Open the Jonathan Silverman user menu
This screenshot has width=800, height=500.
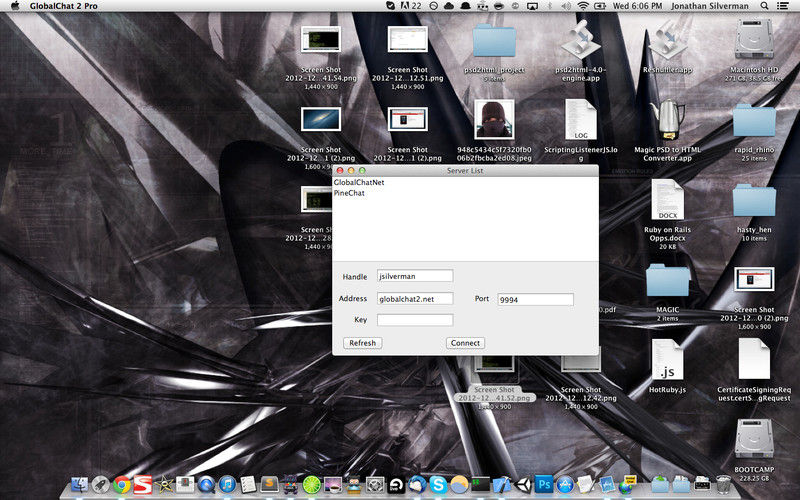[x=710, y=6]
